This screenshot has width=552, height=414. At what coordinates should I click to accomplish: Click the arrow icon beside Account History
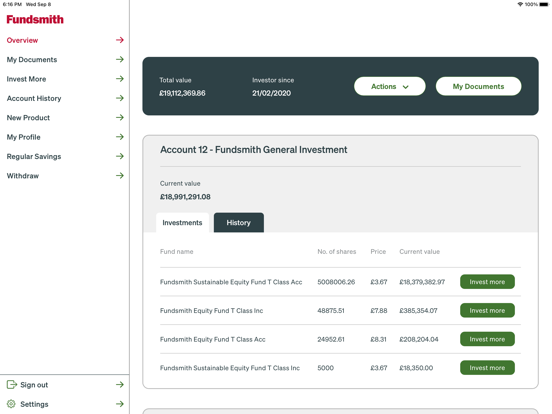pos(120,98)
